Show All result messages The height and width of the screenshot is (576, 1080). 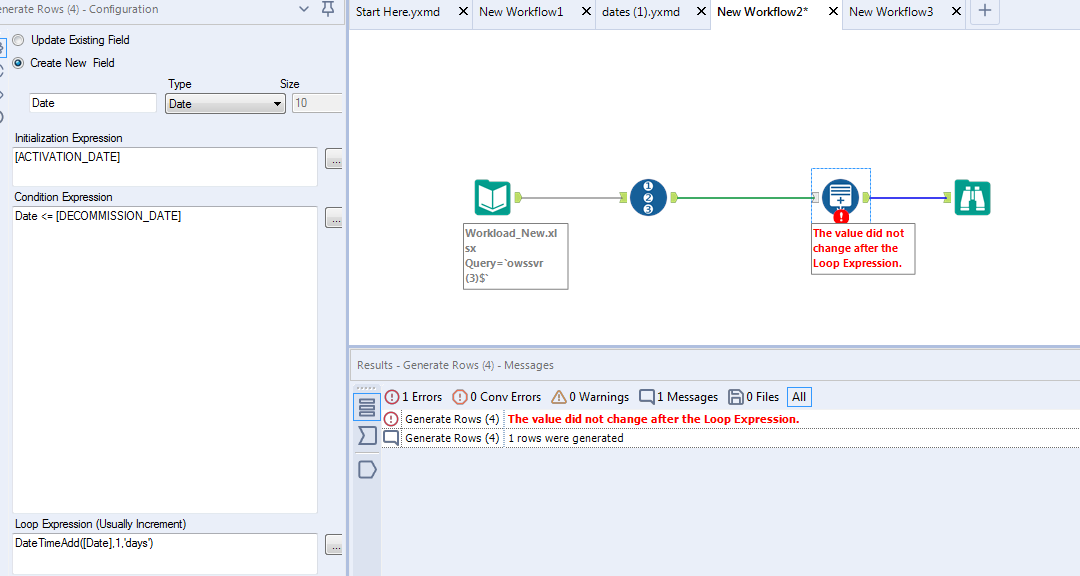click(x=799, y=397)
